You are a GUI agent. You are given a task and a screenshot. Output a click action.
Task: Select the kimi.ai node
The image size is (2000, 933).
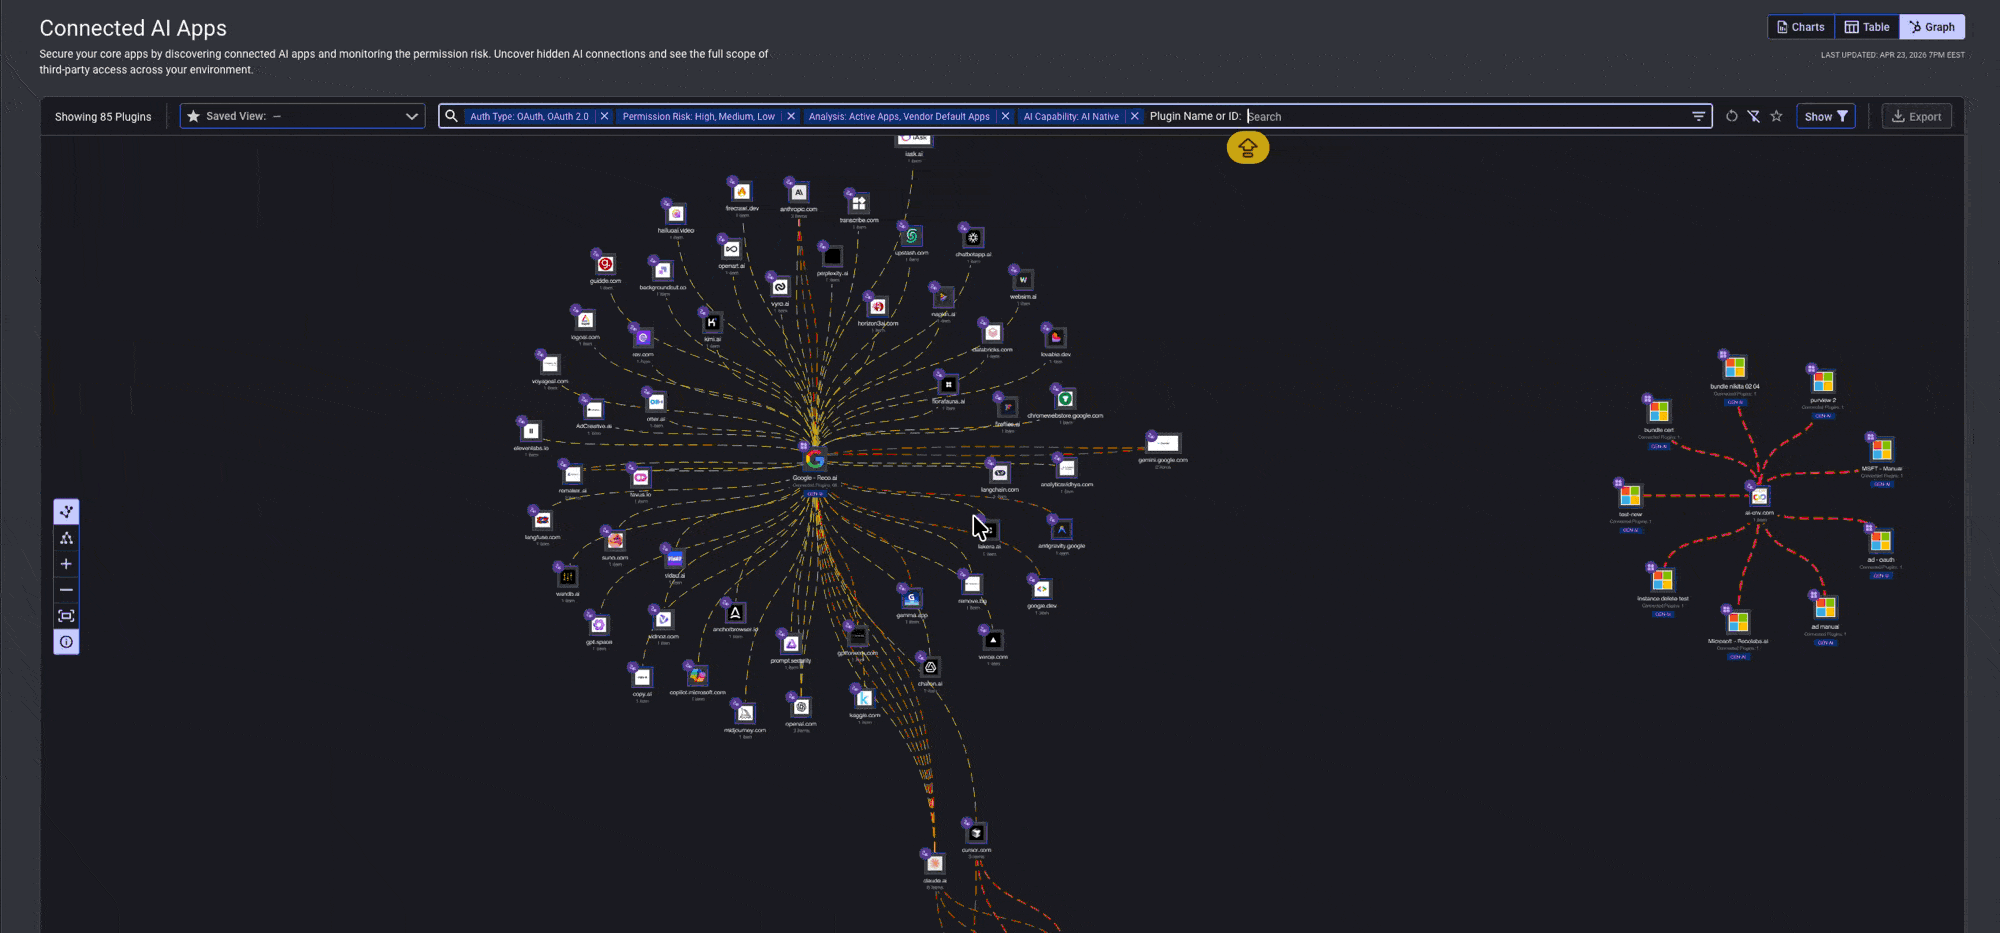pyautogui.click(x=712, y=322)
